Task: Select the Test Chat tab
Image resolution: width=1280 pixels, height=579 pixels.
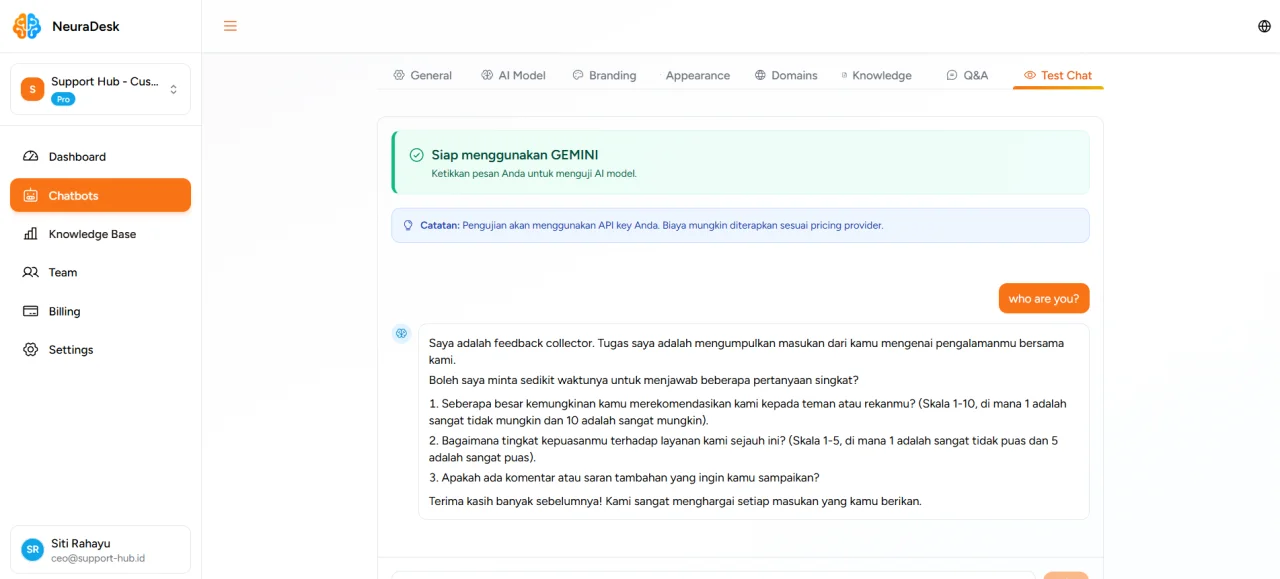Action: [1058, 75]
